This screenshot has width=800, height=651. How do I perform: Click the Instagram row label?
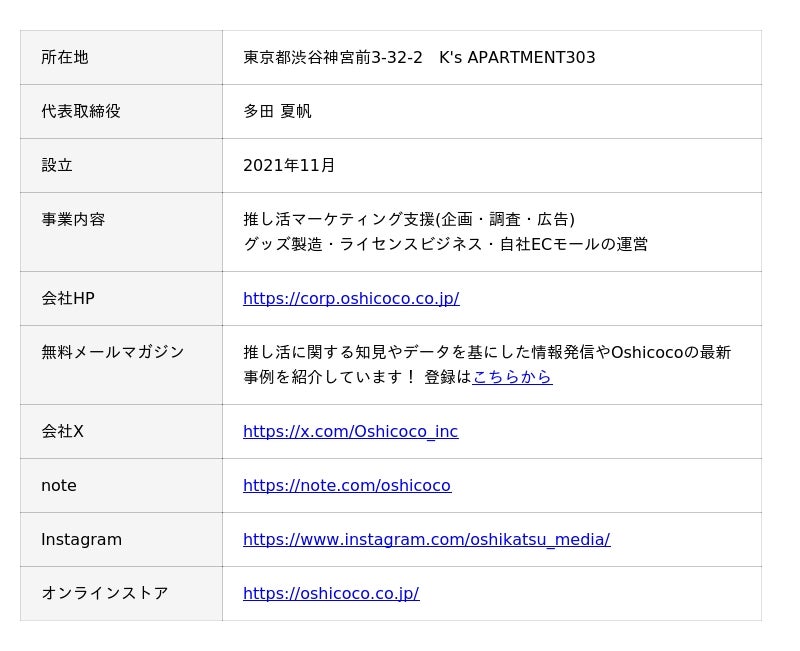pyautogui.click(x=81, y=540)
